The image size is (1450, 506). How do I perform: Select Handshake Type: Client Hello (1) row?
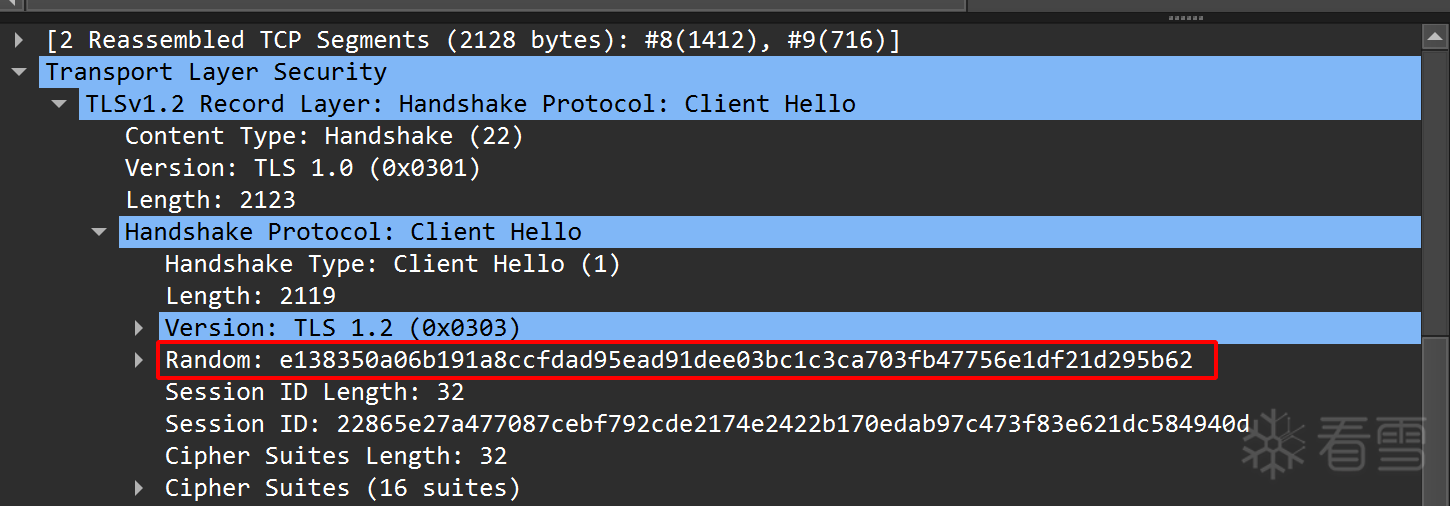pyautogui.click(x=392, y=264)
